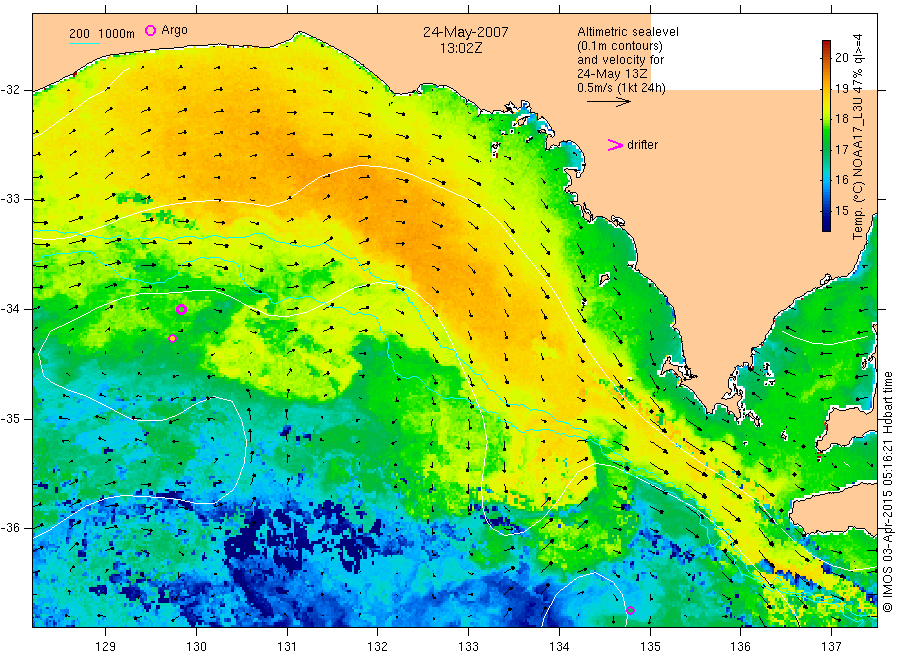
Task: Select the small Argo float marker near 34.3°S
Action: [x=172, y=339]
